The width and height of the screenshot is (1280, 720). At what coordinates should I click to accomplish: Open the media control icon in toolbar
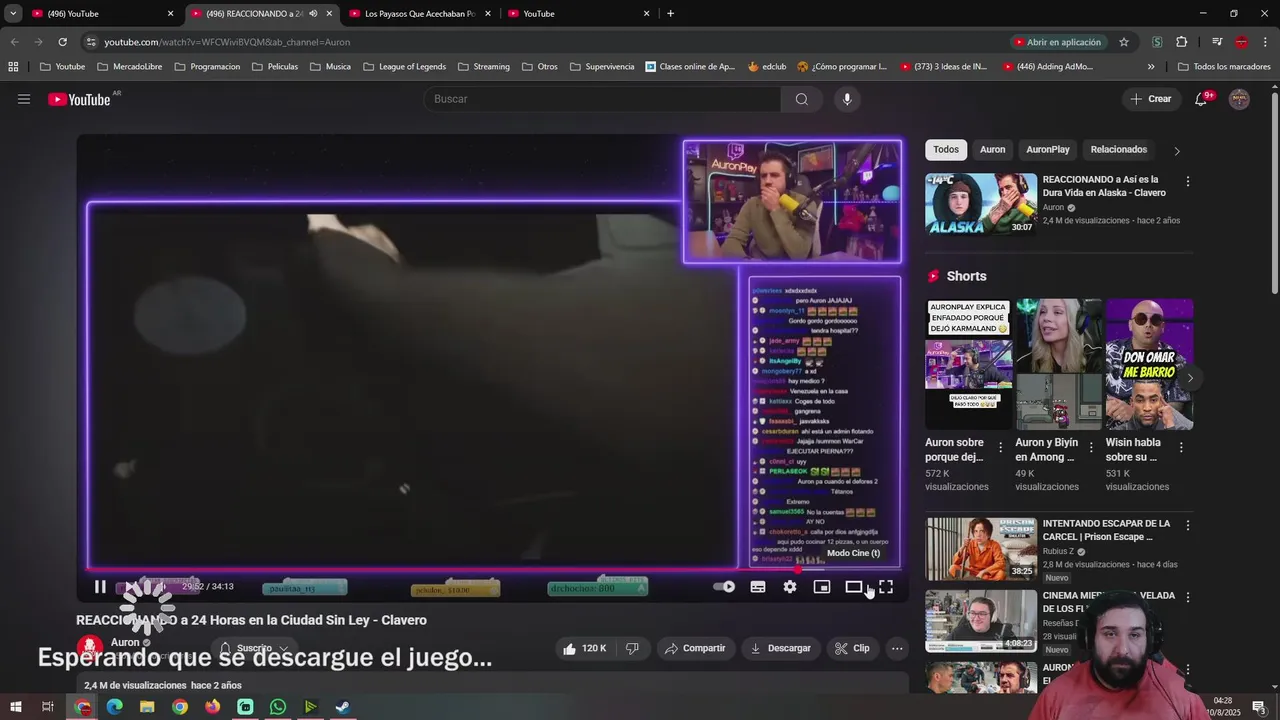[1217, 42]
